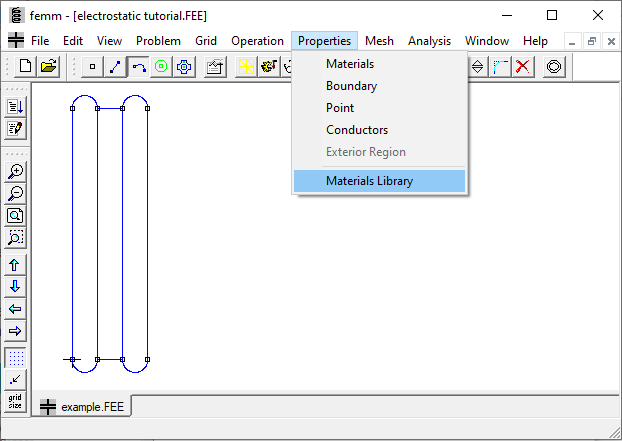
Task: Toggle the Snap to grid button
Action: (16, 379)
